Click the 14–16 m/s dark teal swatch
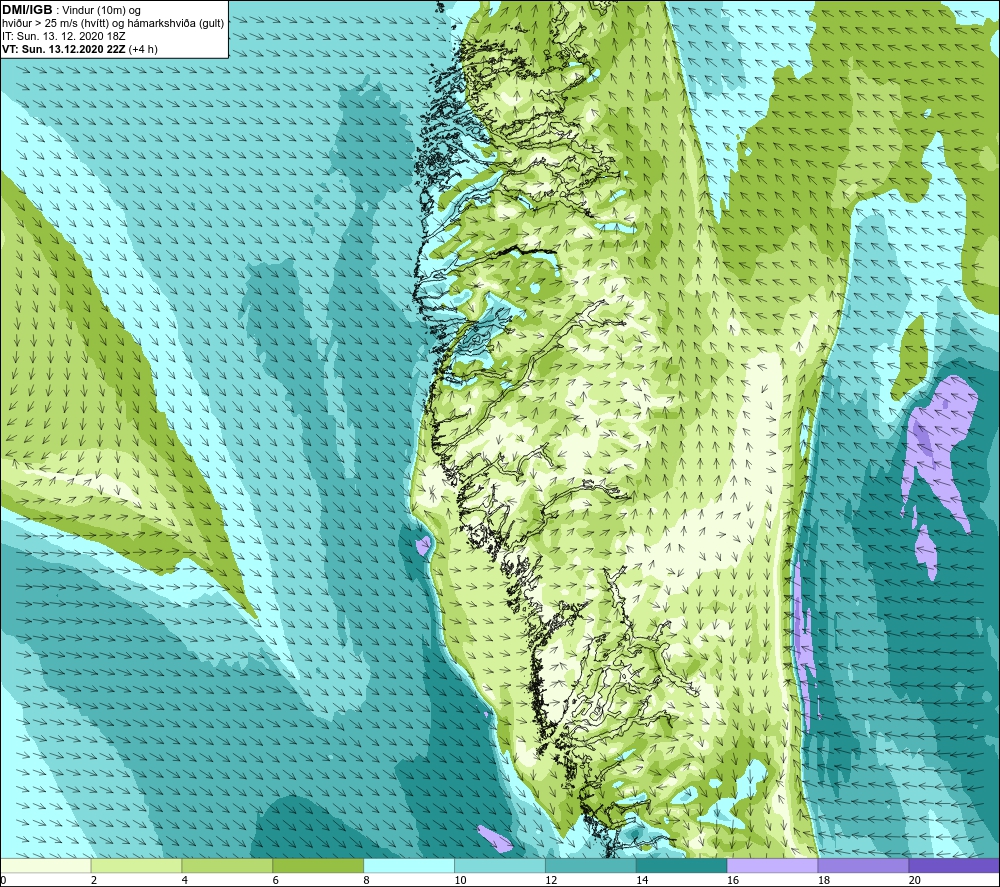 point(682,865)
